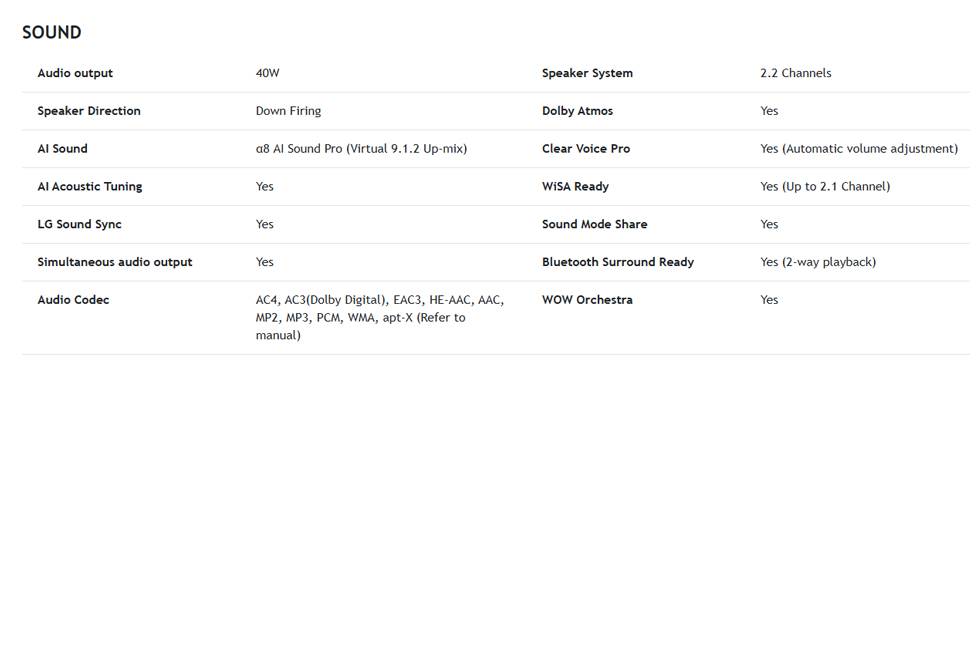Viewport: 970px width, 670px height.
Task: Select the Speaker System label
Action: click(587, 73)
